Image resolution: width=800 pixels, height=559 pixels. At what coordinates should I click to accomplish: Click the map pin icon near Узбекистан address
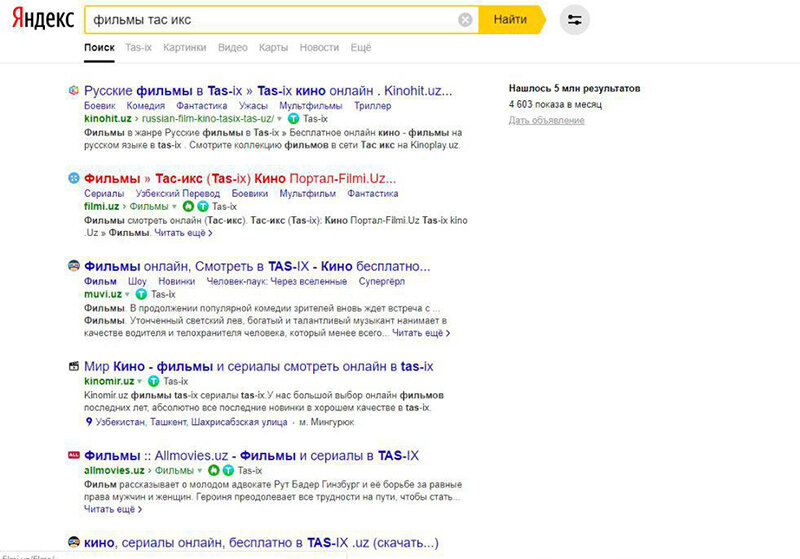pyautogui.click(x=89, y=422)
